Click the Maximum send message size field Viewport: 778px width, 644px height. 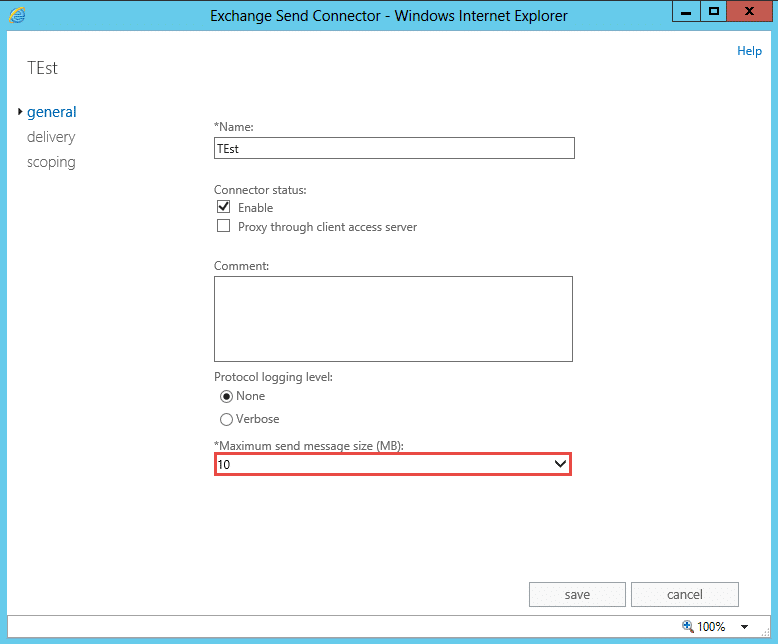[392, 464]
